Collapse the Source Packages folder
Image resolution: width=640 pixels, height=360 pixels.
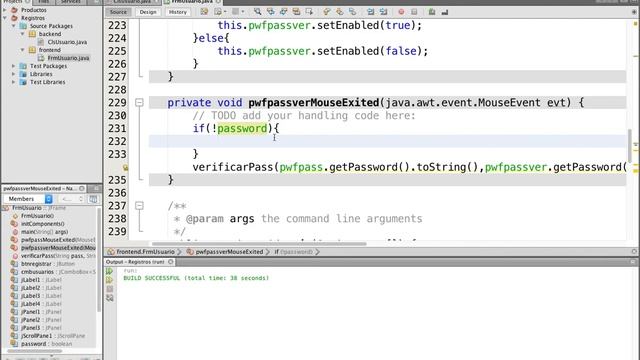tap(13, 26)
